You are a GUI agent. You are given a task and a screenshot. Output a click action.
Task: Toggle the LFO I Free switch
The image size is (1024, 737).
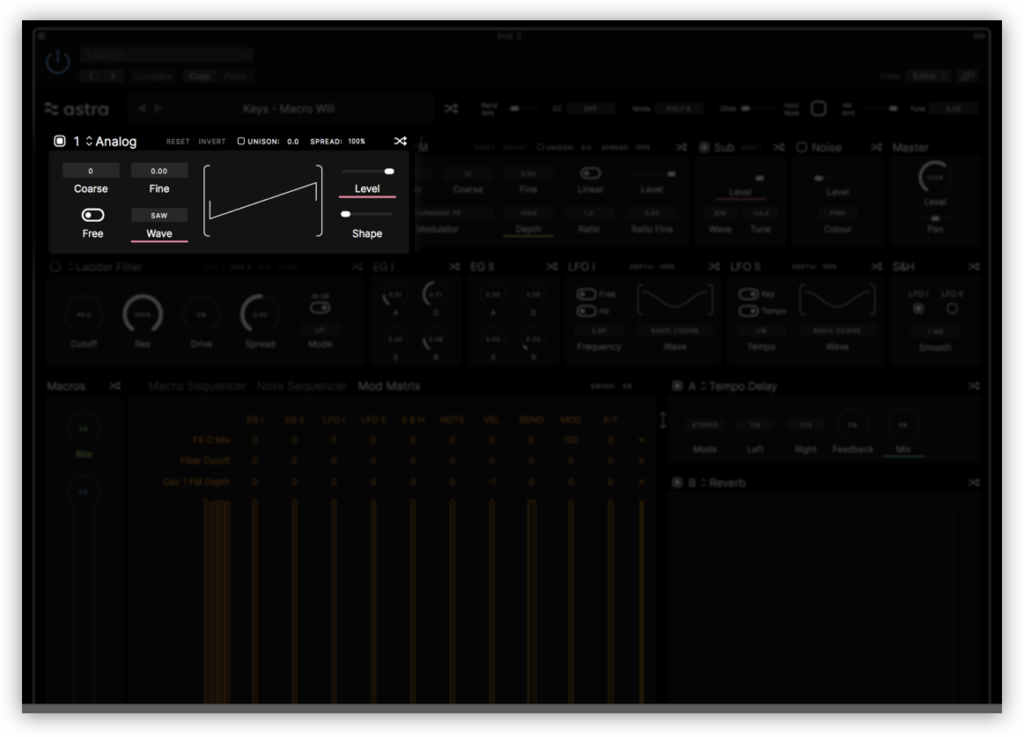(x=586, y=294)
